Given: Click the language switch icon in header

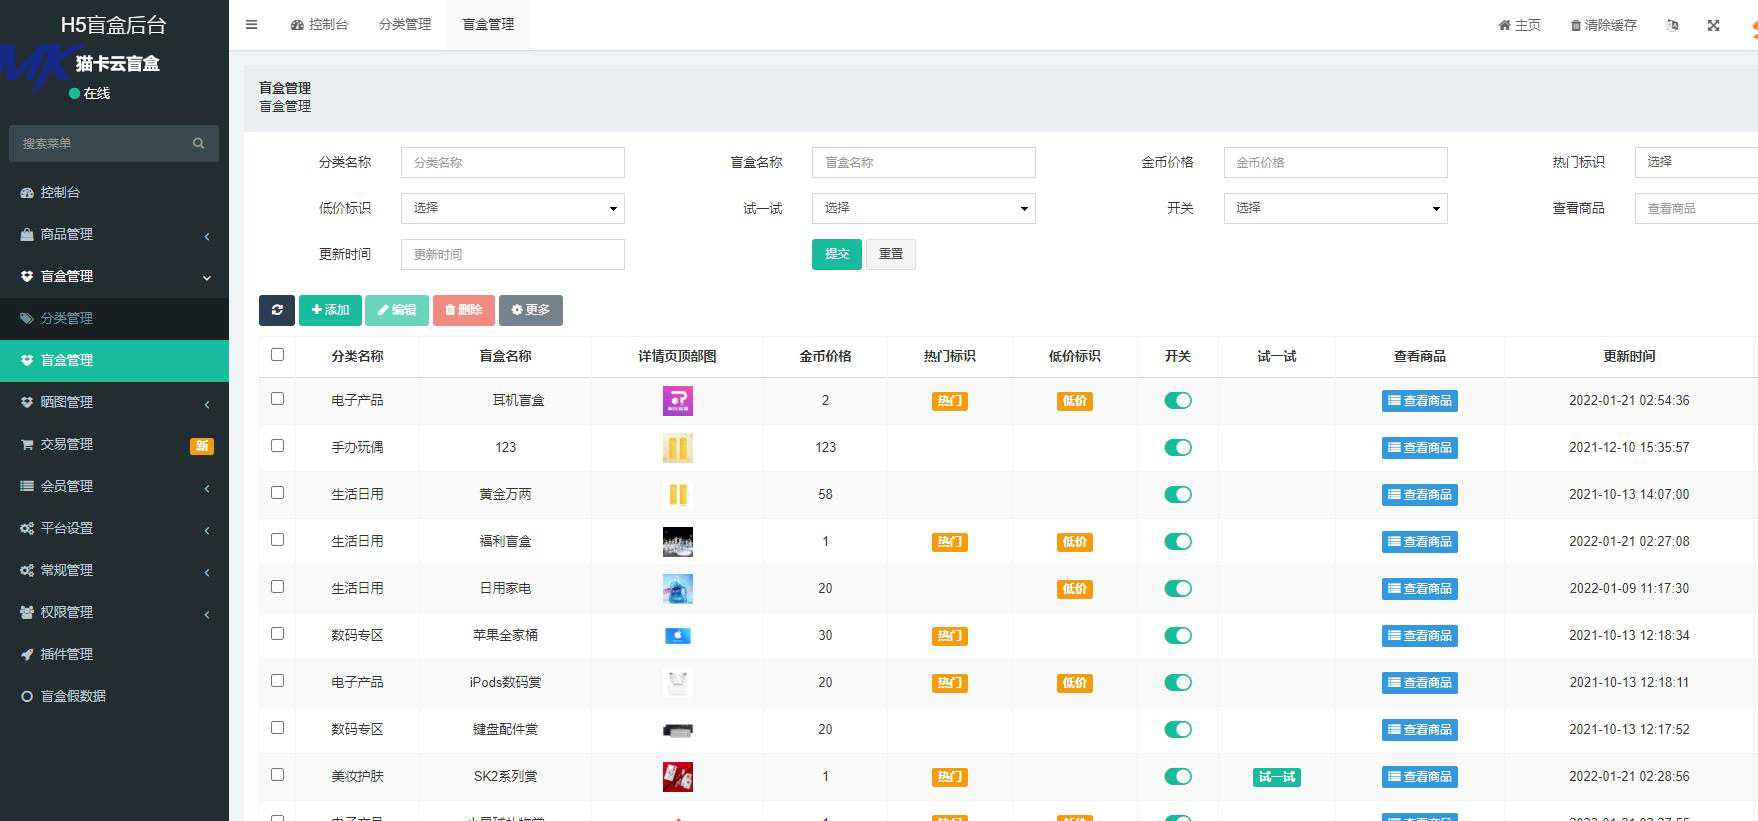Looking at the screenshot, I should coord(1672,25).
